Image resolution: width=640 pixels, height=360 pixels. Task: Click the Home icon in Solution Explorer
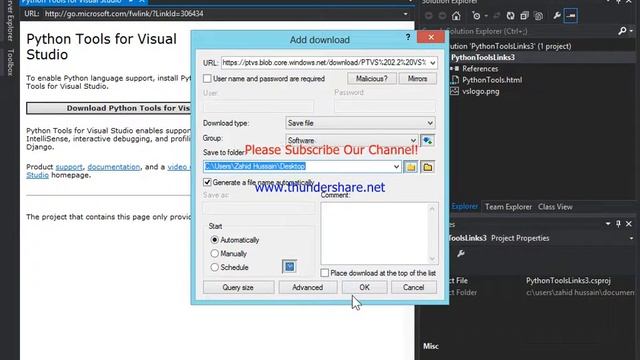tap(456, 16)
